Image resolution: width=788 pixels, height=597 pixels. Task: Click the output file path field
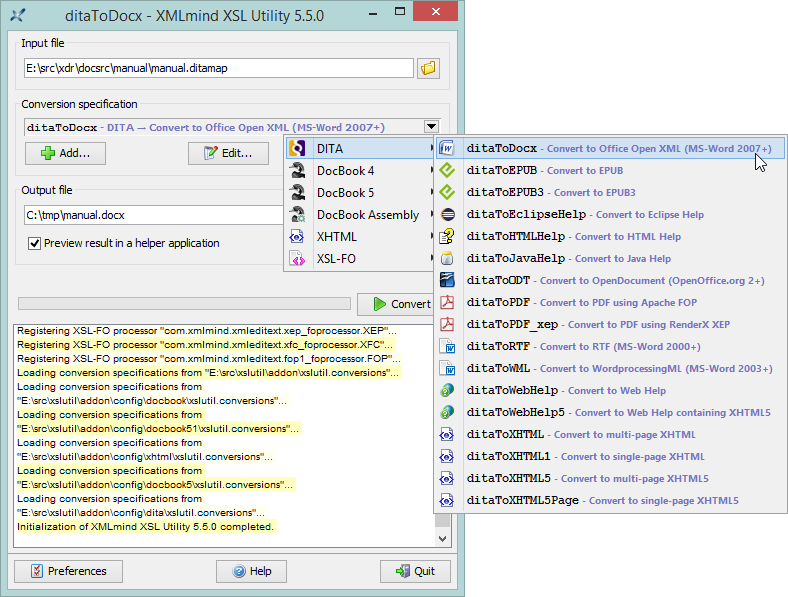click(154, 215)
